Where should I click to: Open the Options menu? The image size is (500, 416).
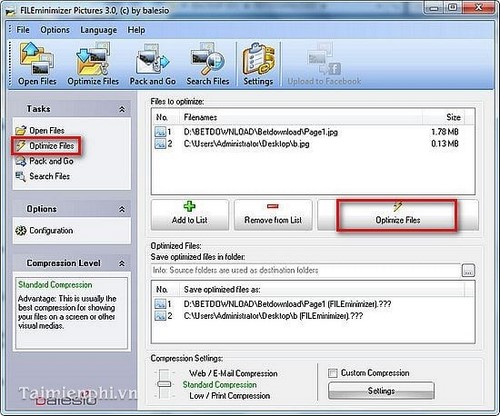click(55, 30)
